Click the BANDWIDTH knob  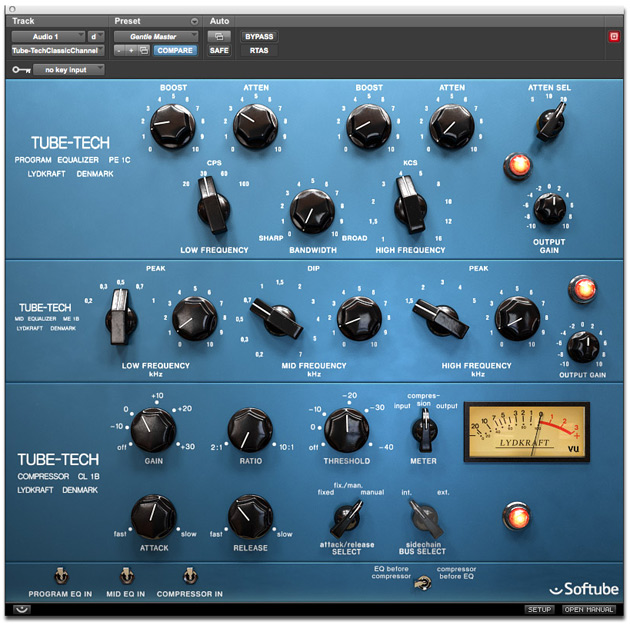click(312, 211)
